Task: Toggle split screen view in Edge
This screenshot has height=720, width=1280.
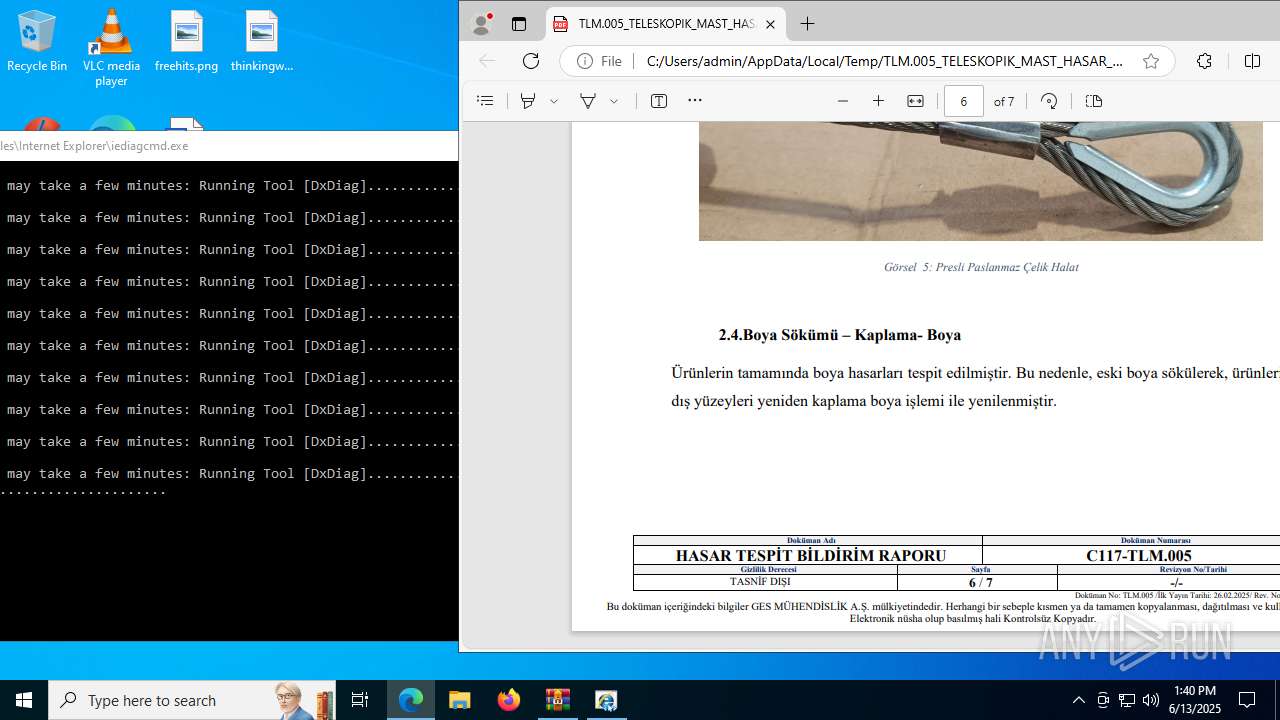Action: pos(1252,61)
